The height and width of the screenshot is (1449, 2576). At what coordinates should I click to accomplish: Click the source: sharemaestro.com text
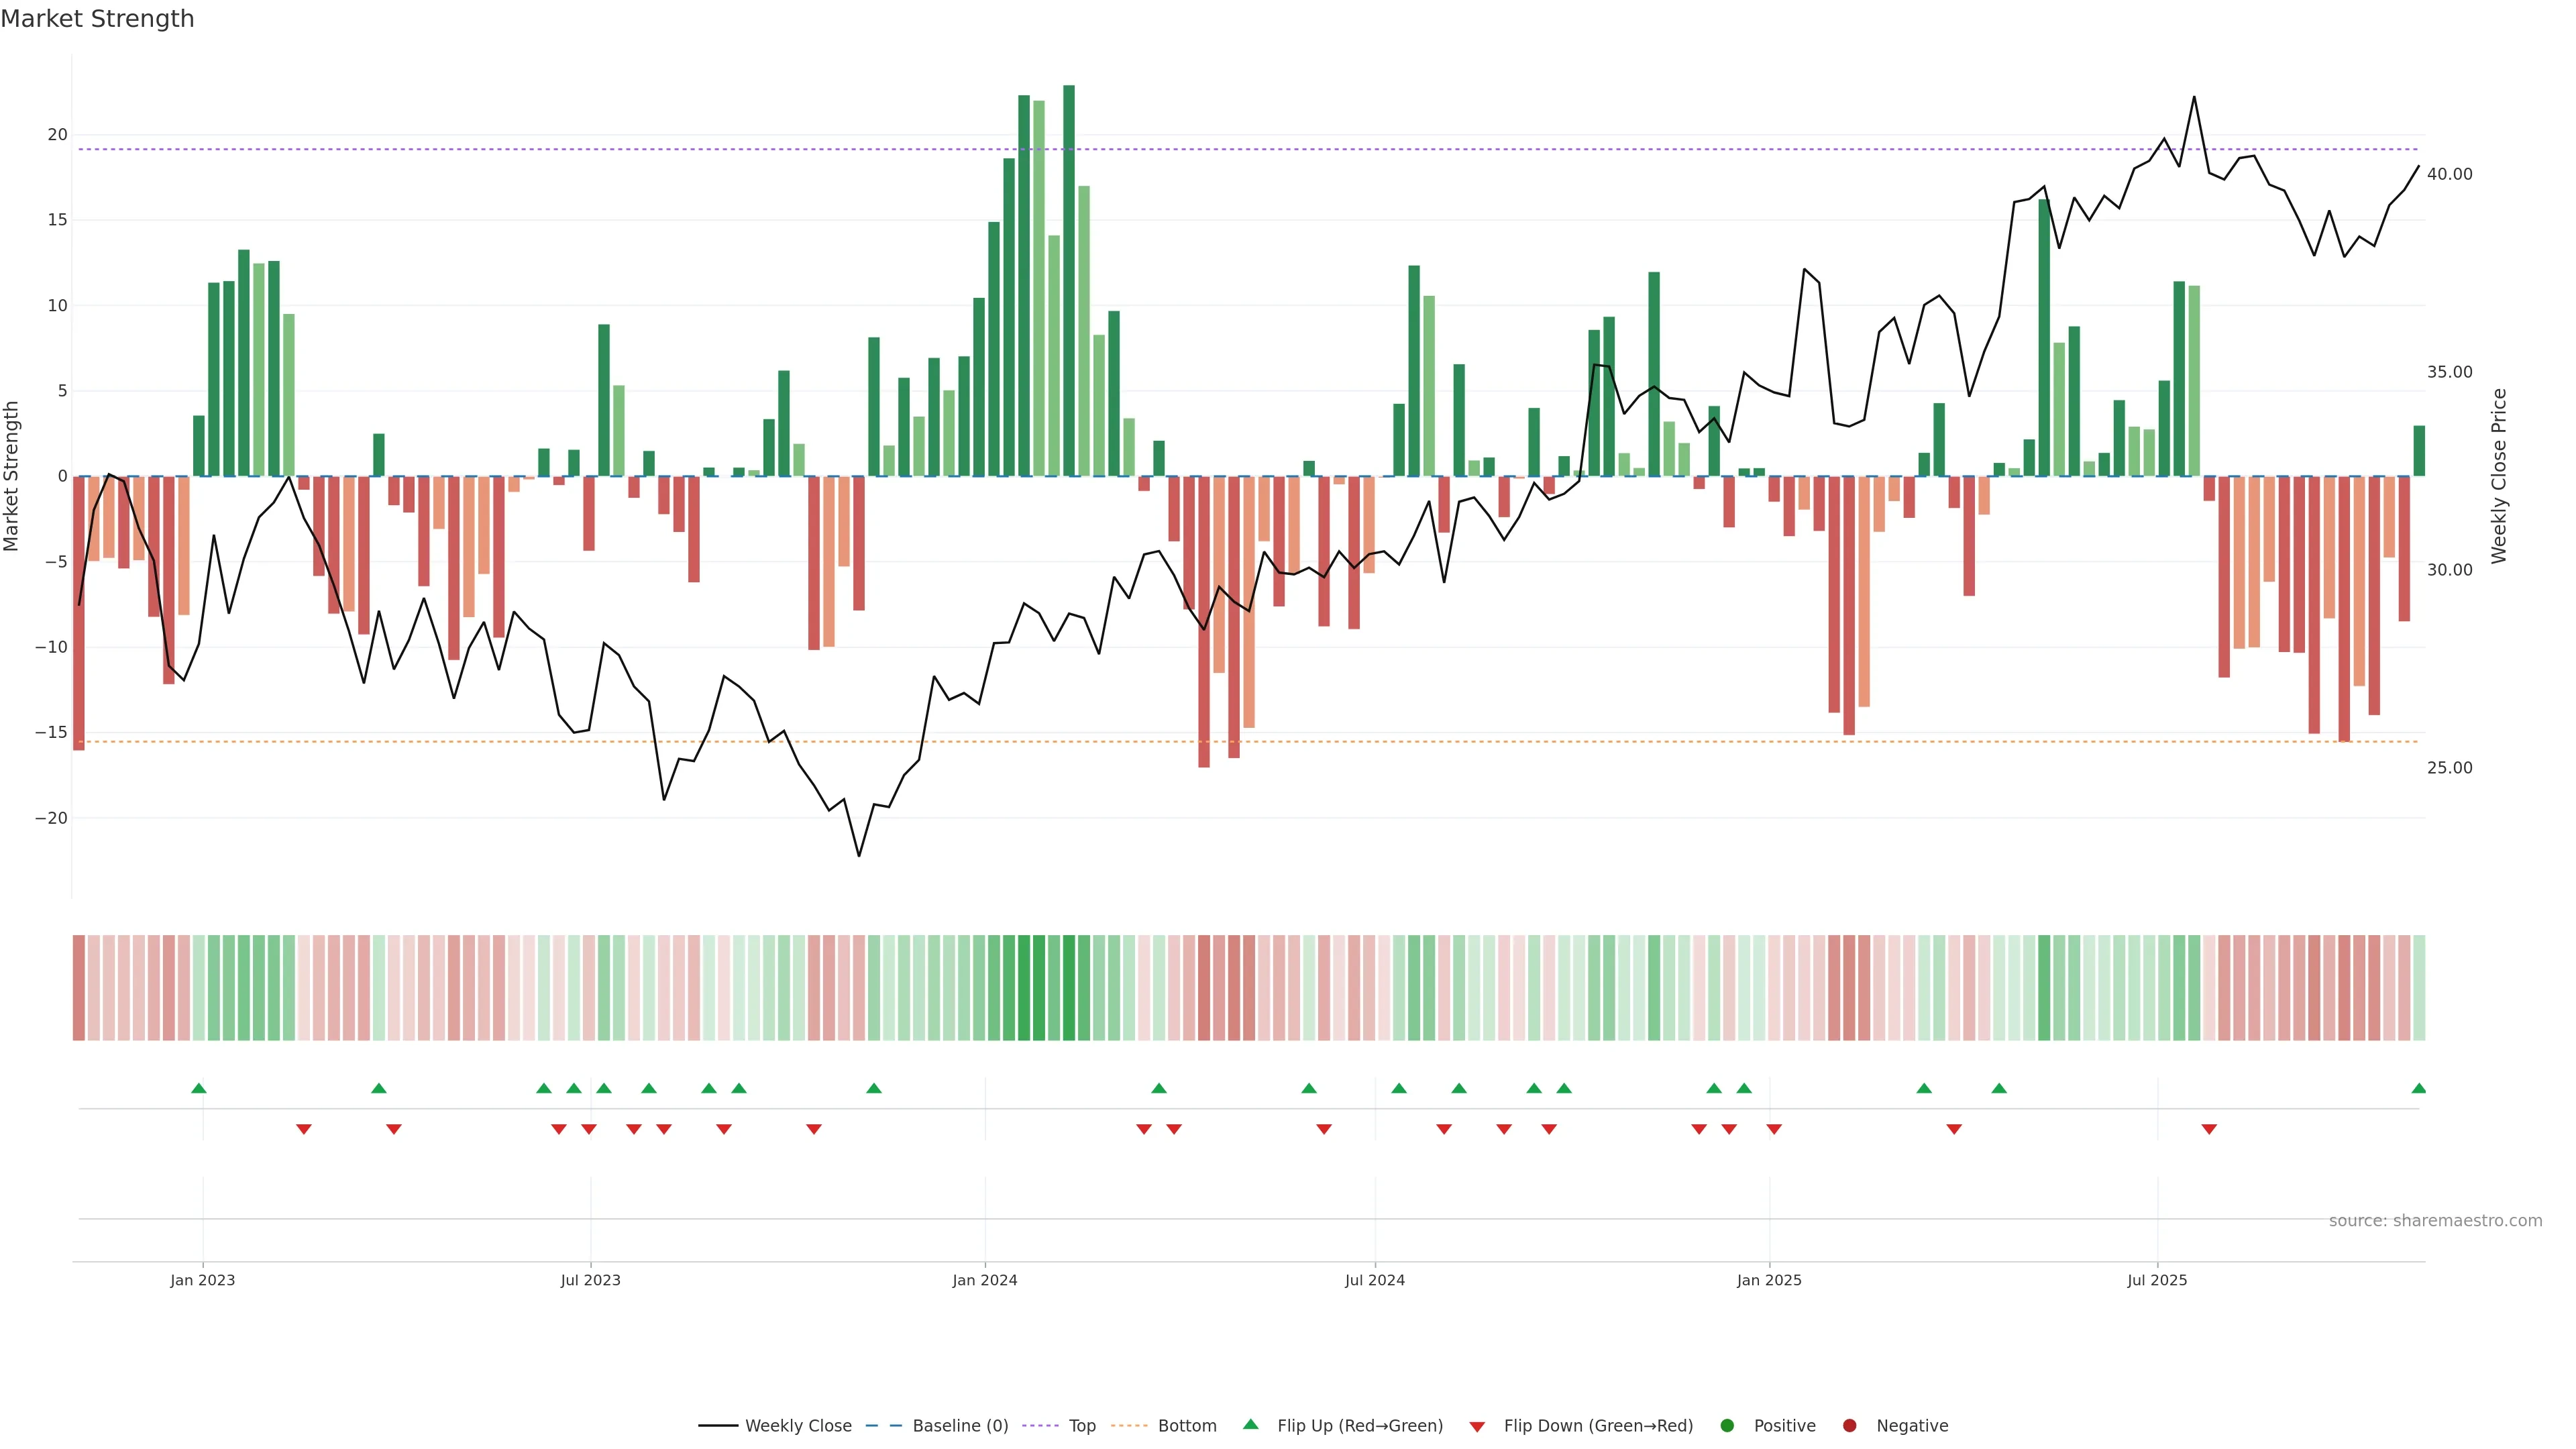tap(2435, 1221)
